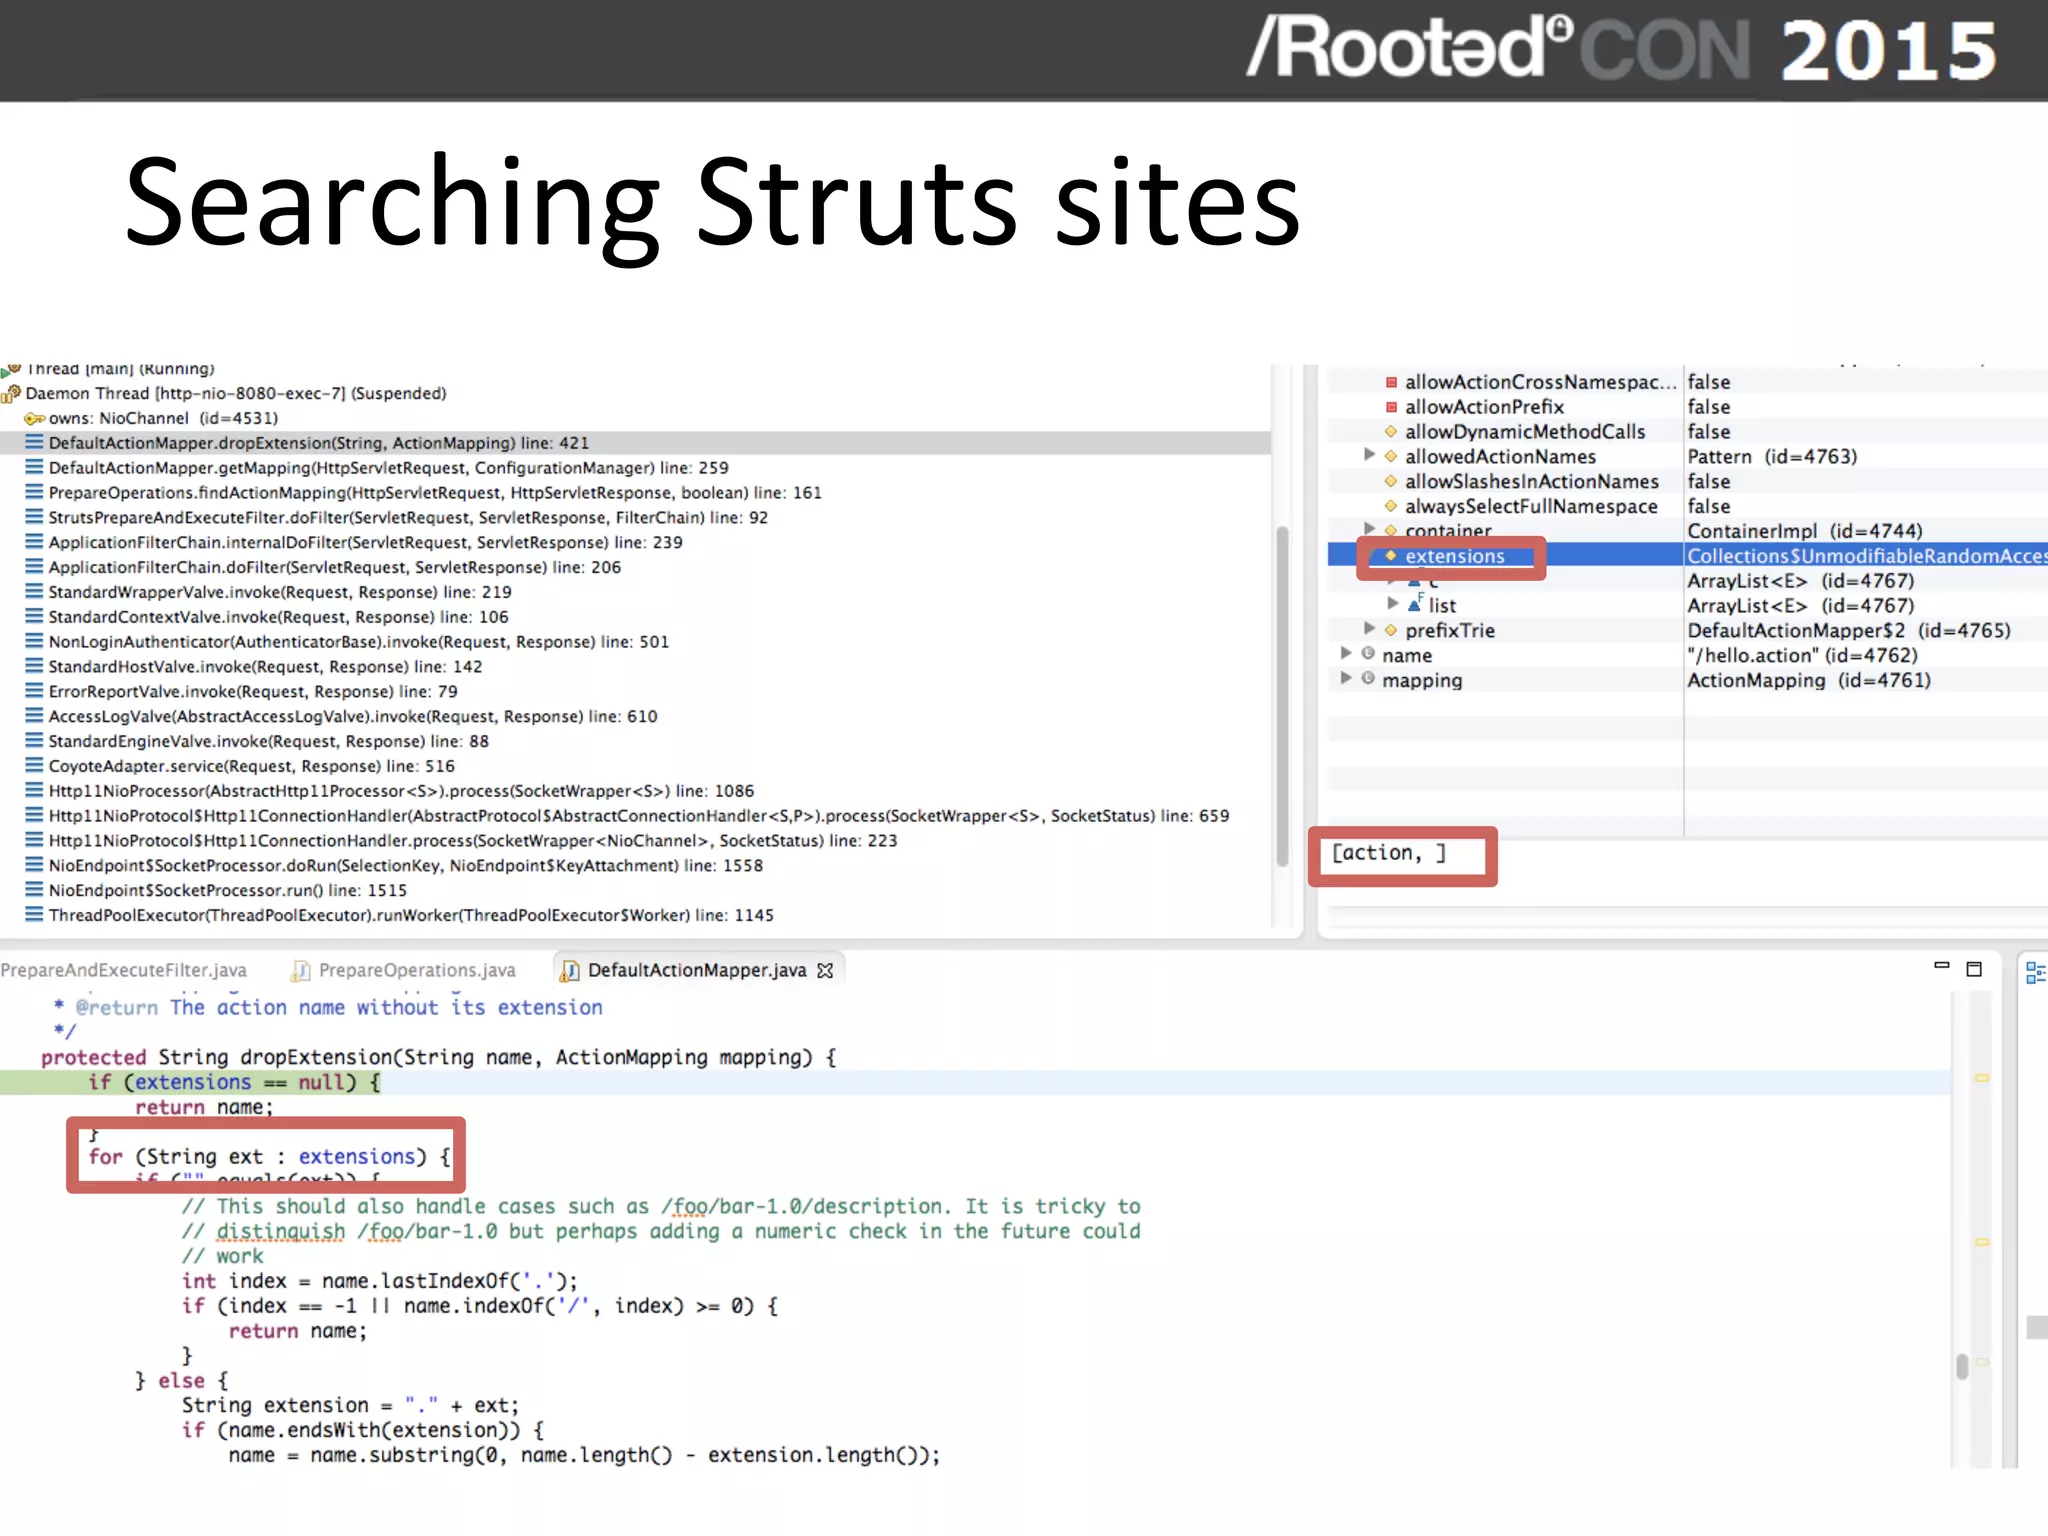Minimize the editor pane
This screenshot has height=1536, width=2048.
[x=1942, y=966]
